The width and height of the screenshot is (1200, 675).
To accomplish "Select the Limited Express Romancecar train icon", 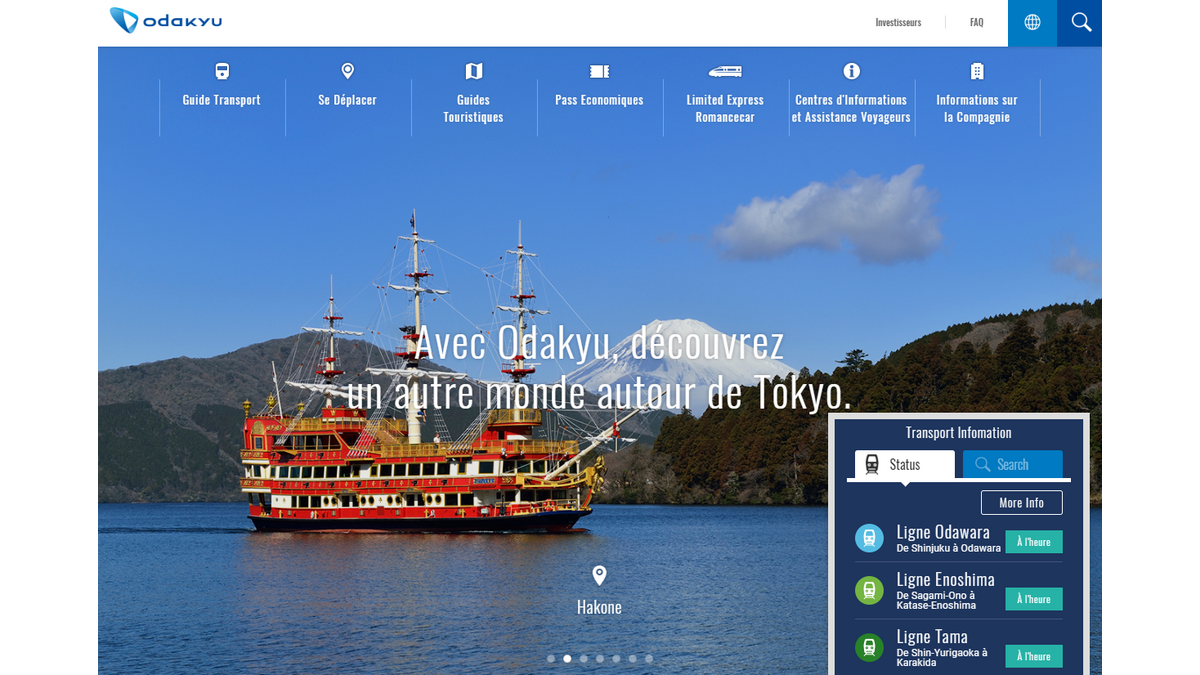I will pos(725,71).
